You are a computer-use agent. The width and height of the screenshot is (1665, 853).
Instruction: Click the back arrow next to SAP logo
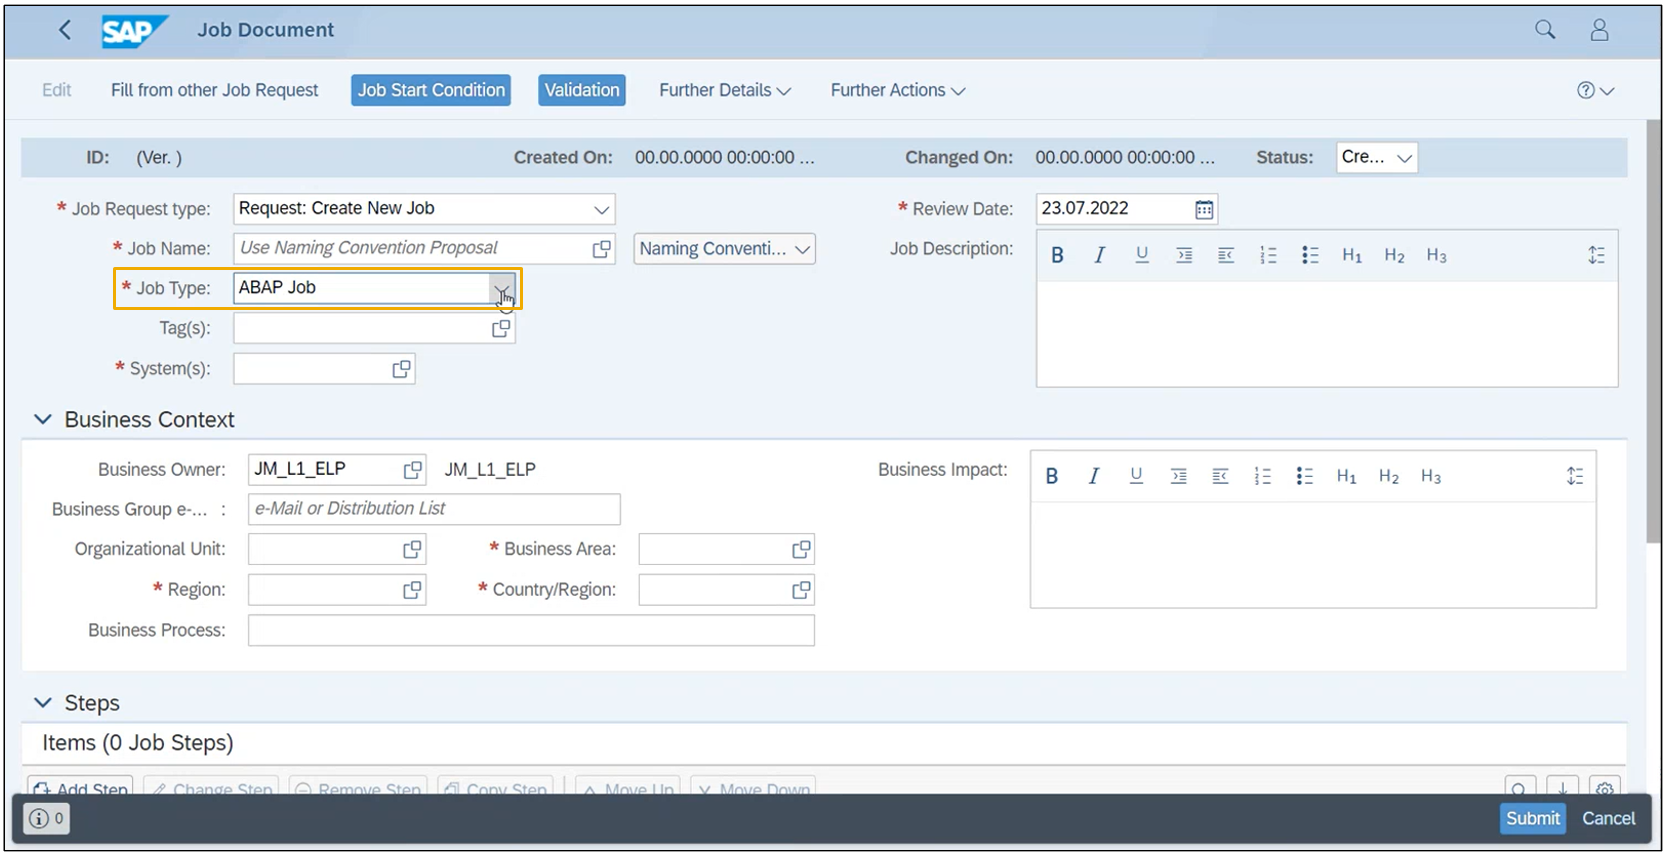[x=65, y=30]
